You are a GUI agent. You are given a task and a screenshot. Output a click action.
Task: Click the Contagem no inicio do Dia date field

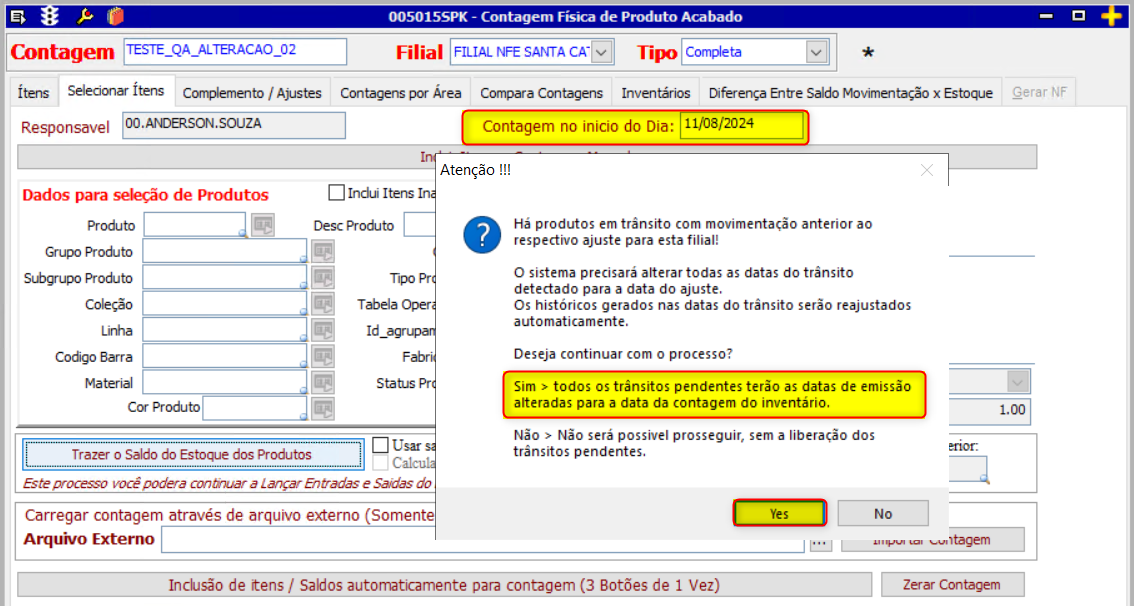coord(741,126)
